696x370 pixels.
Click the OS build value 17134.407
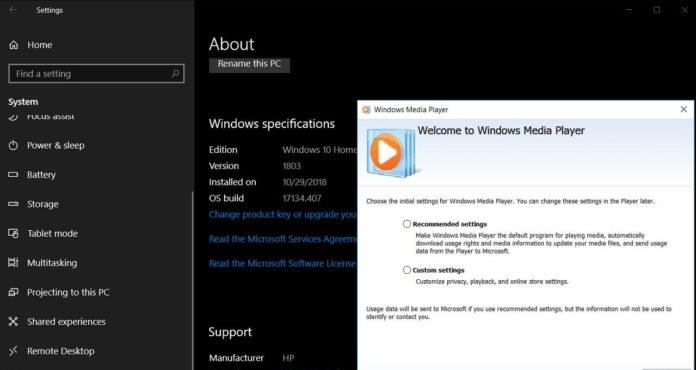pyautogui.click(x=302, y=198)
